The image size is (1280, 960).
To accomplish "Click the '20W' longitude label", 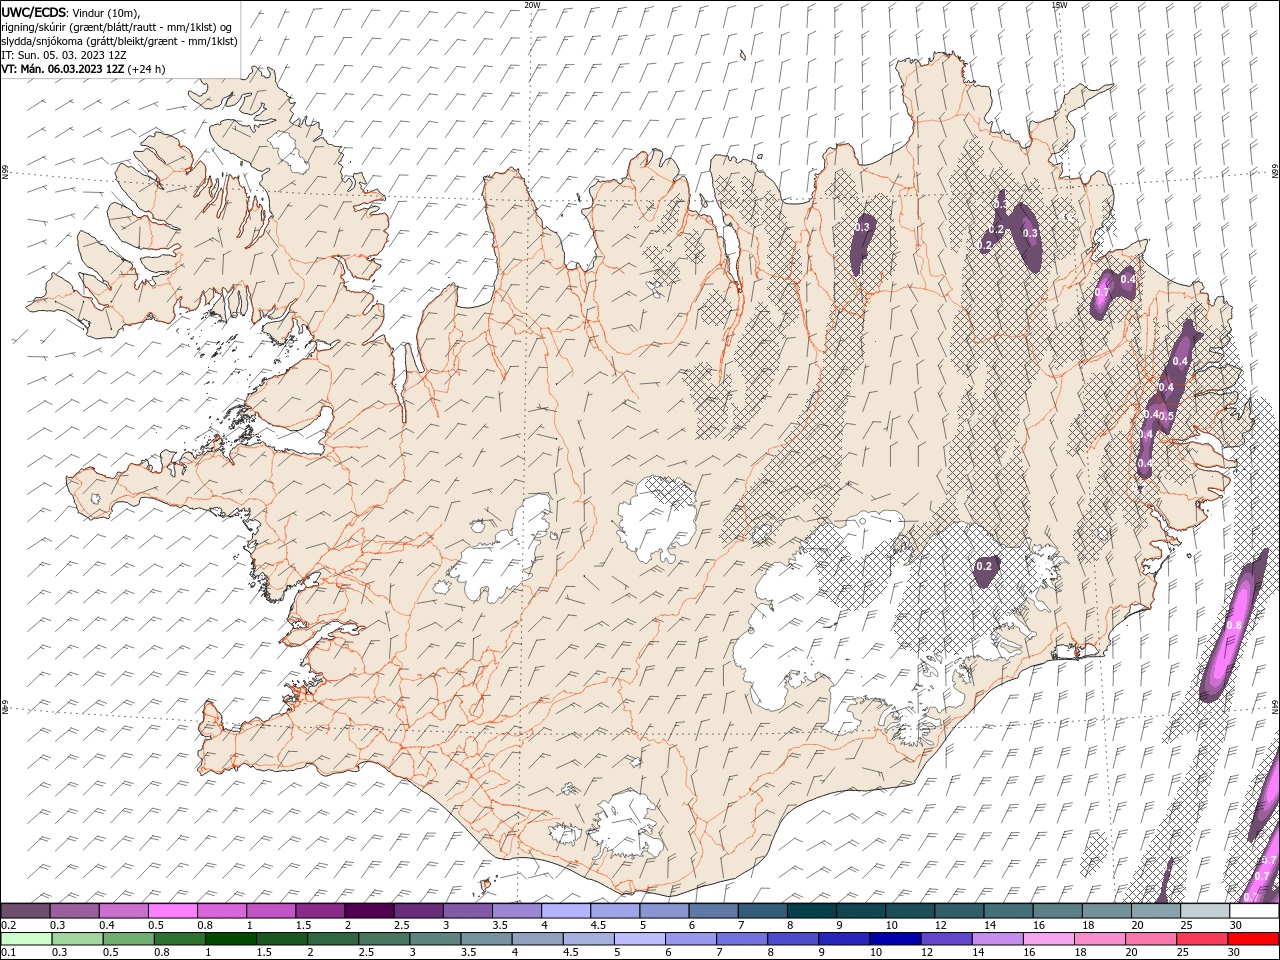I will tap(532, 5).
